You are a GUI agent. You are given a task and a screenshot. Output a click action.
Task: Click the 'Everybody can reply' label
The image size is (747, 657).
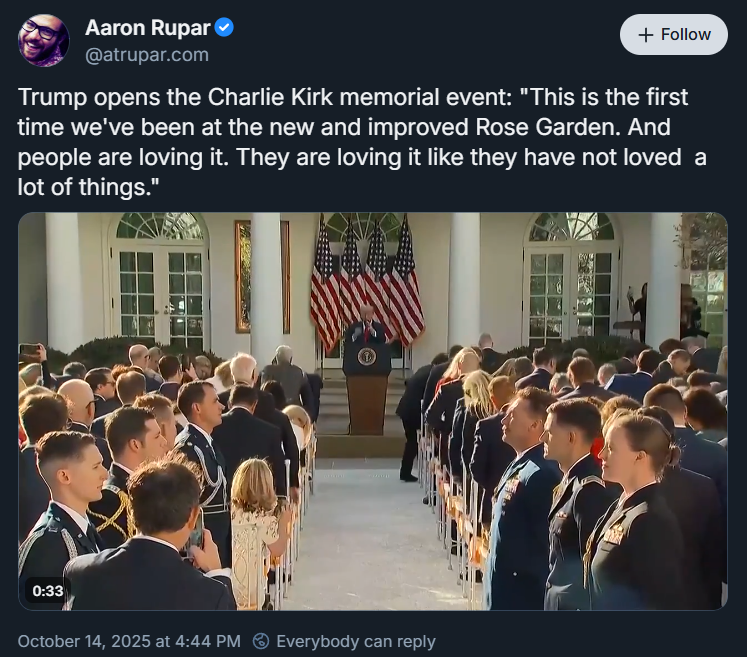click(355, 640)
